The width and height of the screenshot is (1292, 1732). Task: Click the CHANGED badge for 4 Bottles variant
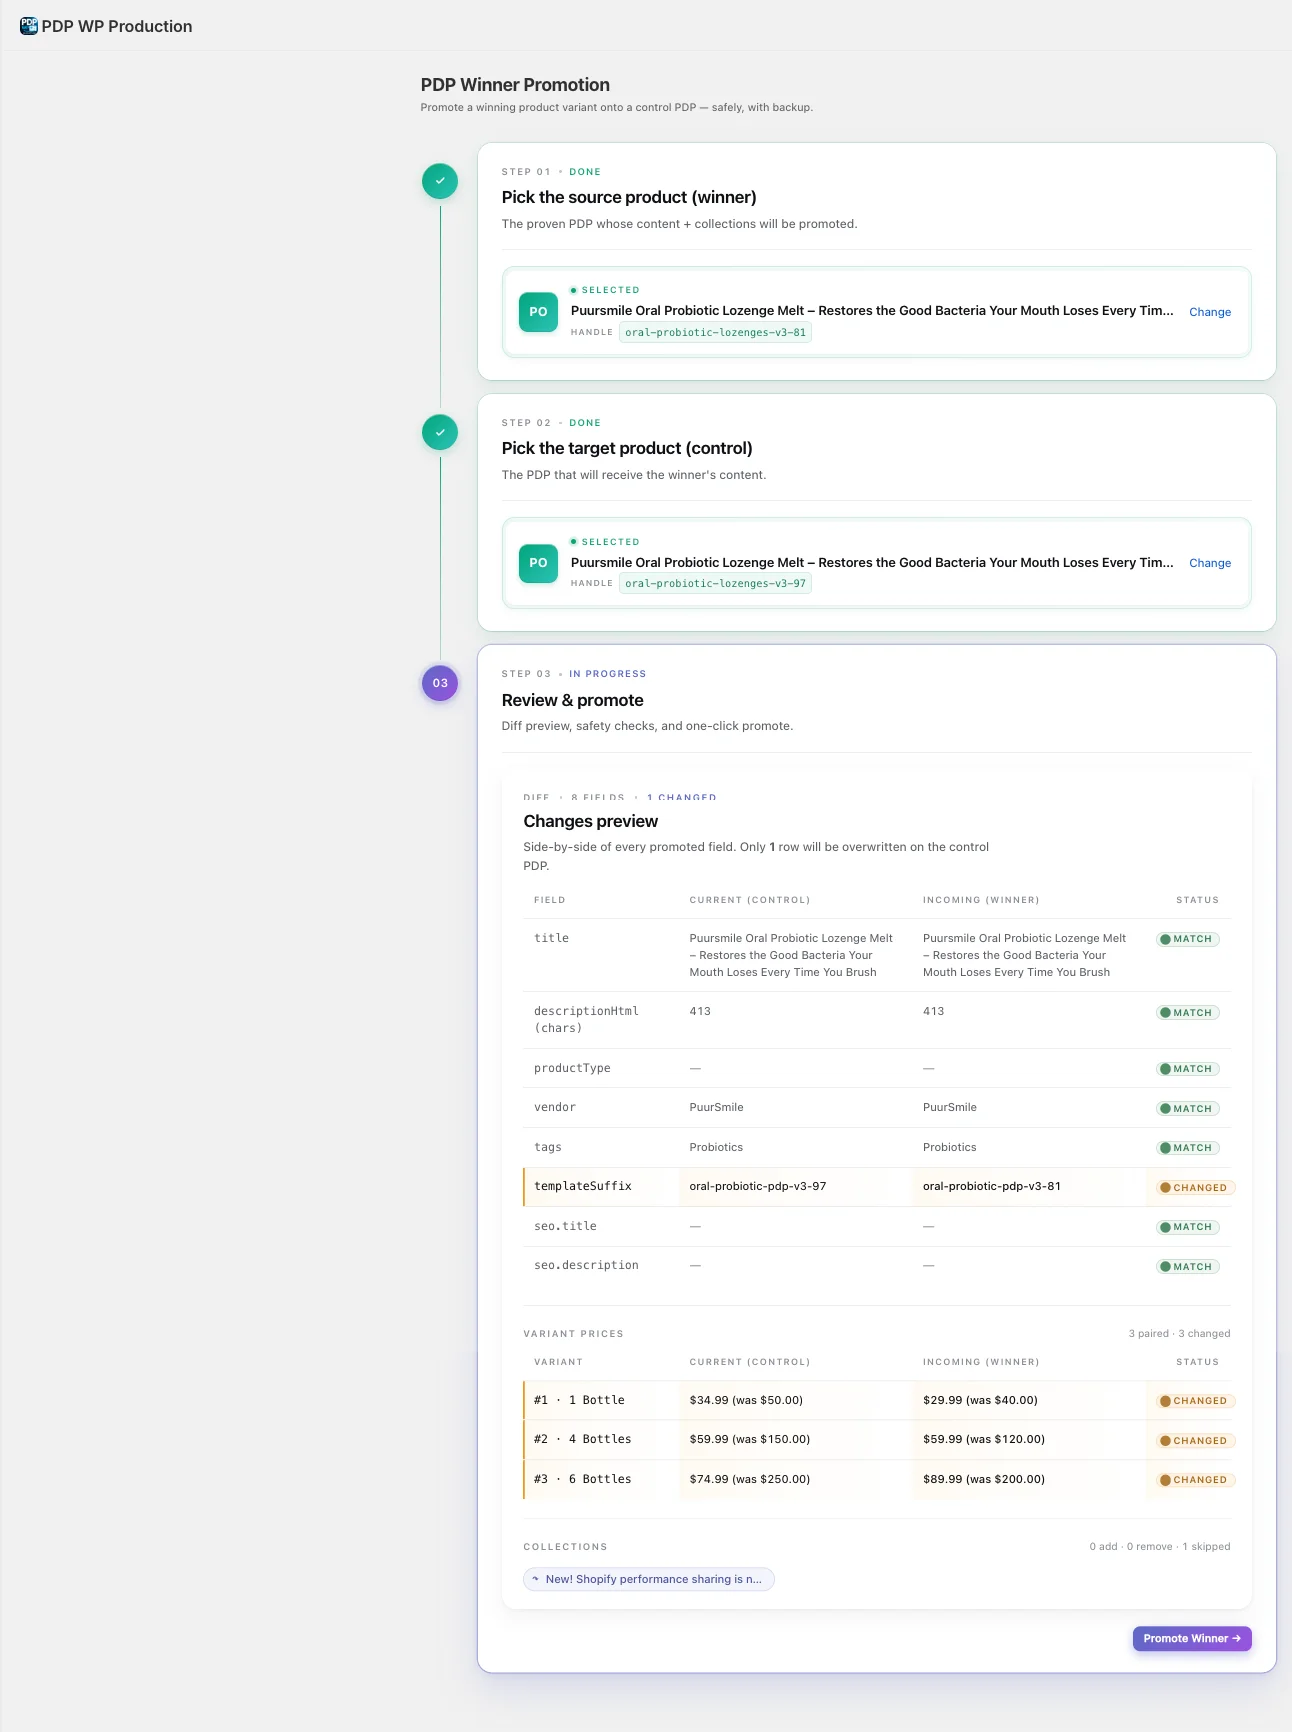pyautogui.click(x=1195, y=1440)
